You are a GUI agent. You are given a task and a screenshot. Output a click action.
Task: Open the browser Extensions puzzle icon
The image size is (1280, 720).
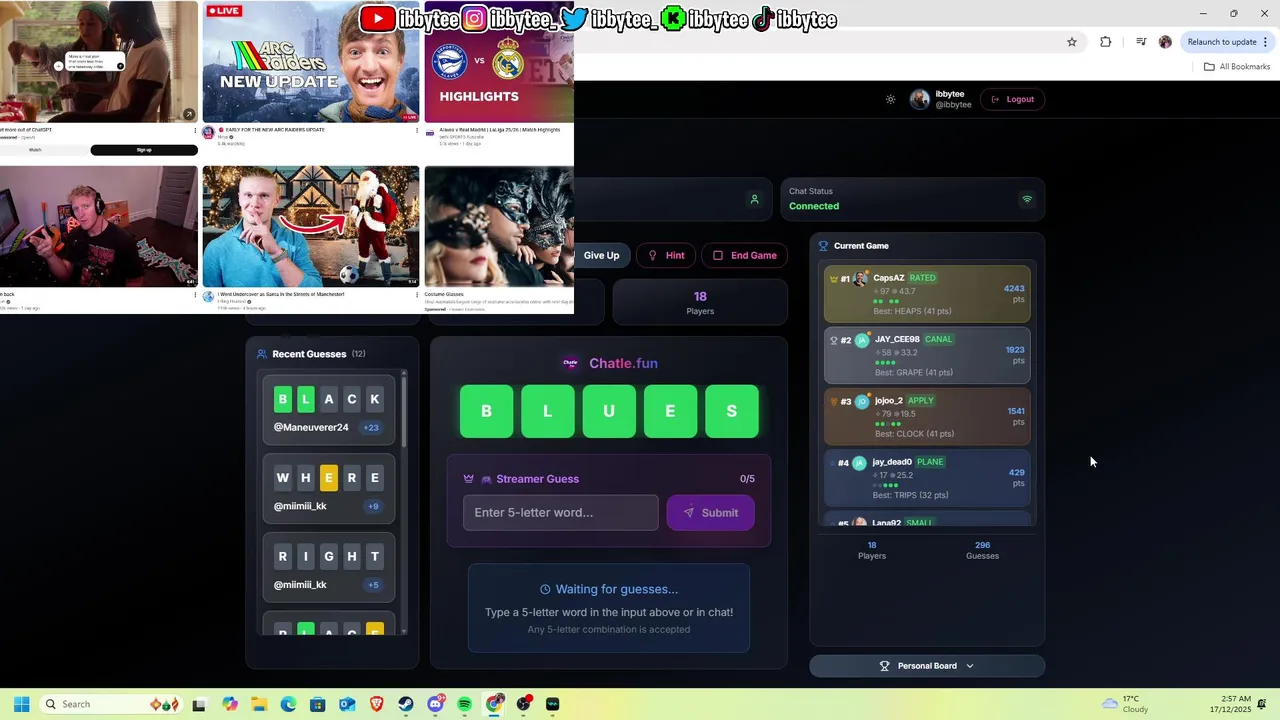point(1105,42)
